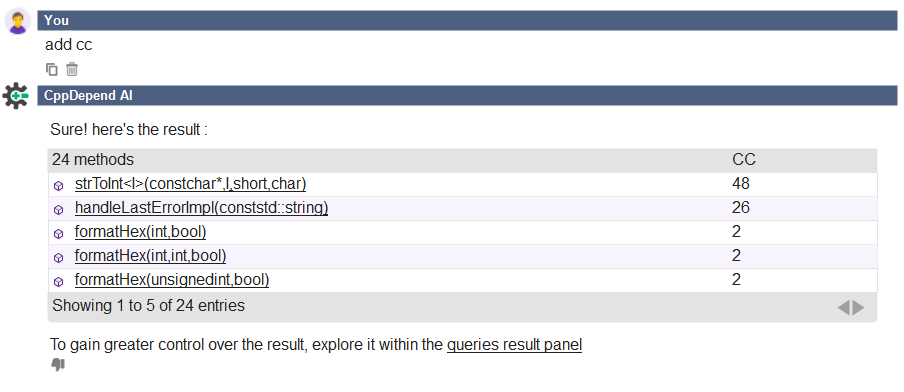The height and width of the screenshot is (392, 904).
Task: Delete the 'add cc' message
Action: point(71,69)
